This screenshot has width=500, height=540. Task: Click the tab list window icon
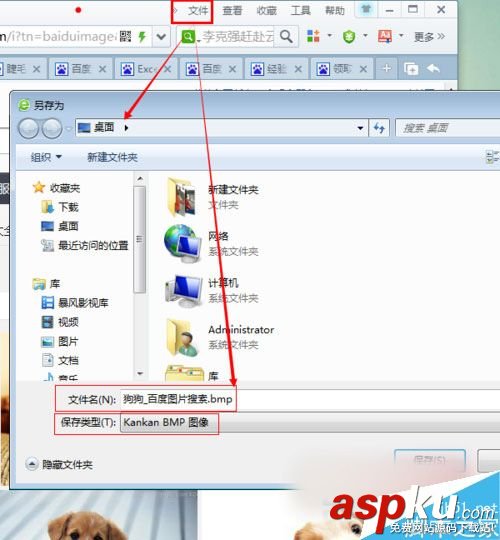pos(411,69)
